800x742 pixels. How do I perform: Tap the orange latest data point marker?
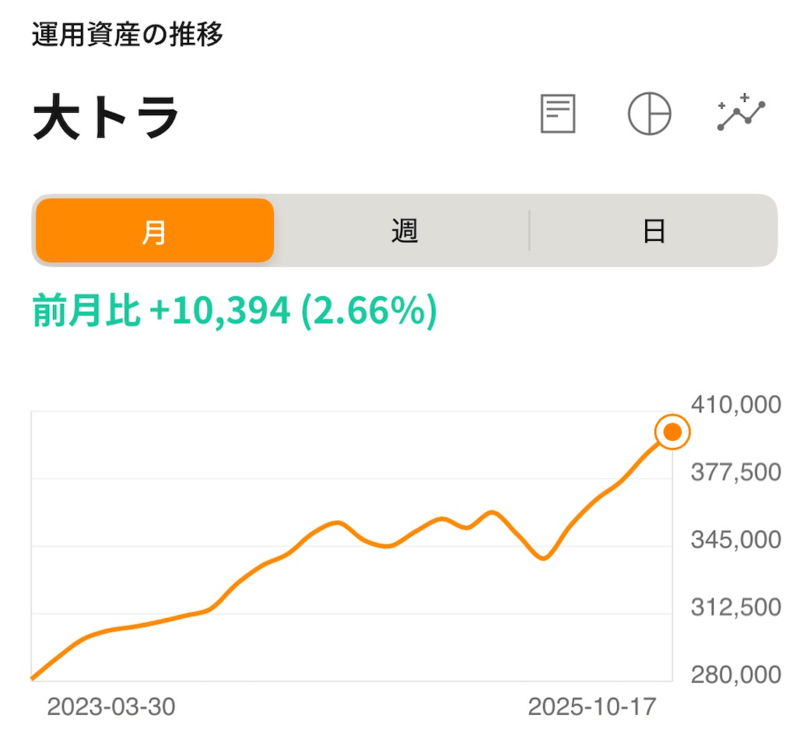point(672,432)
